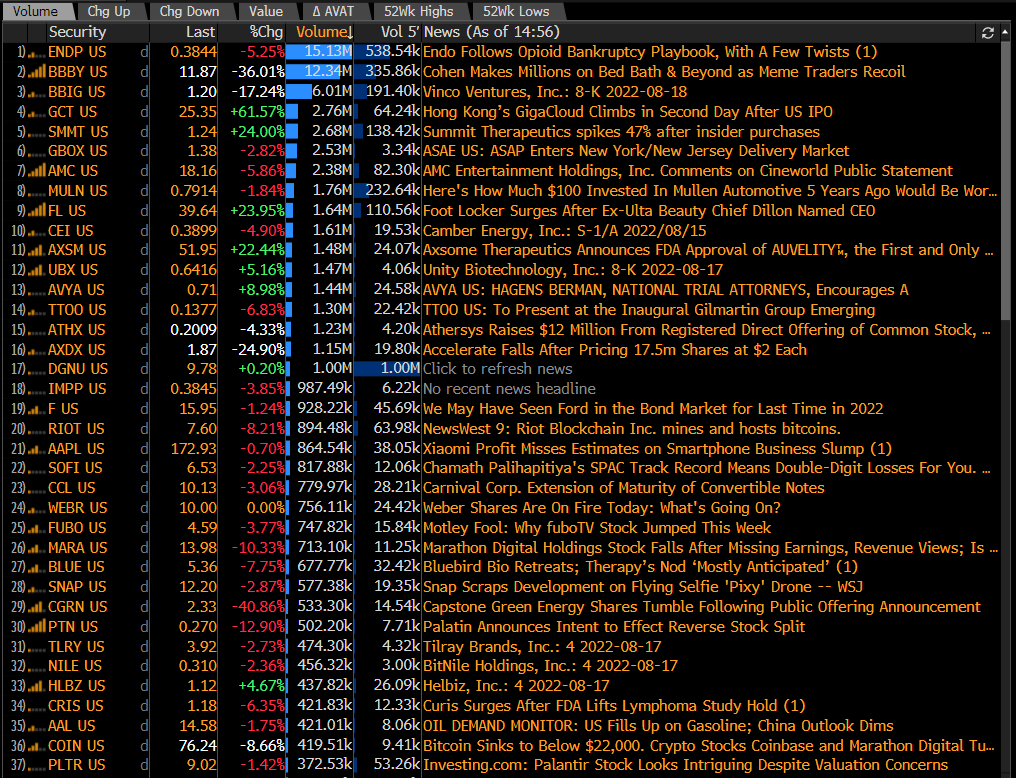
Task: Click the signal bars icon beside PTN US
Action: (x=36, y=627)
